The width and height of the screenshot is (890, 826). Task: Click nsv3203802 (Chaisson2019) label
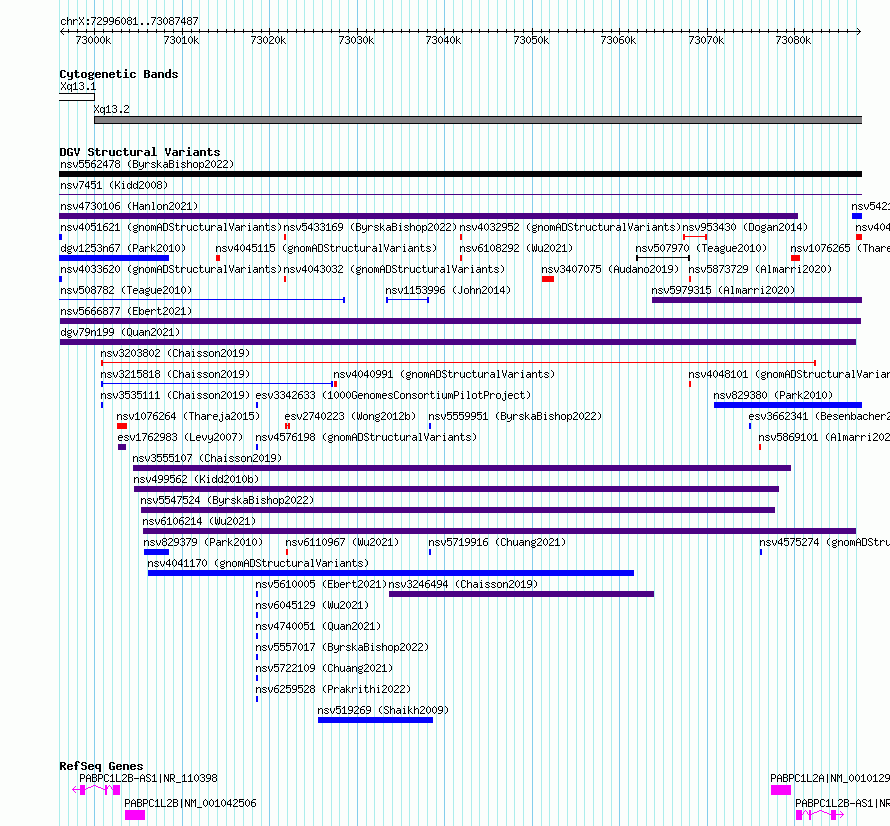pyautogui.click(x=175, y=353)
